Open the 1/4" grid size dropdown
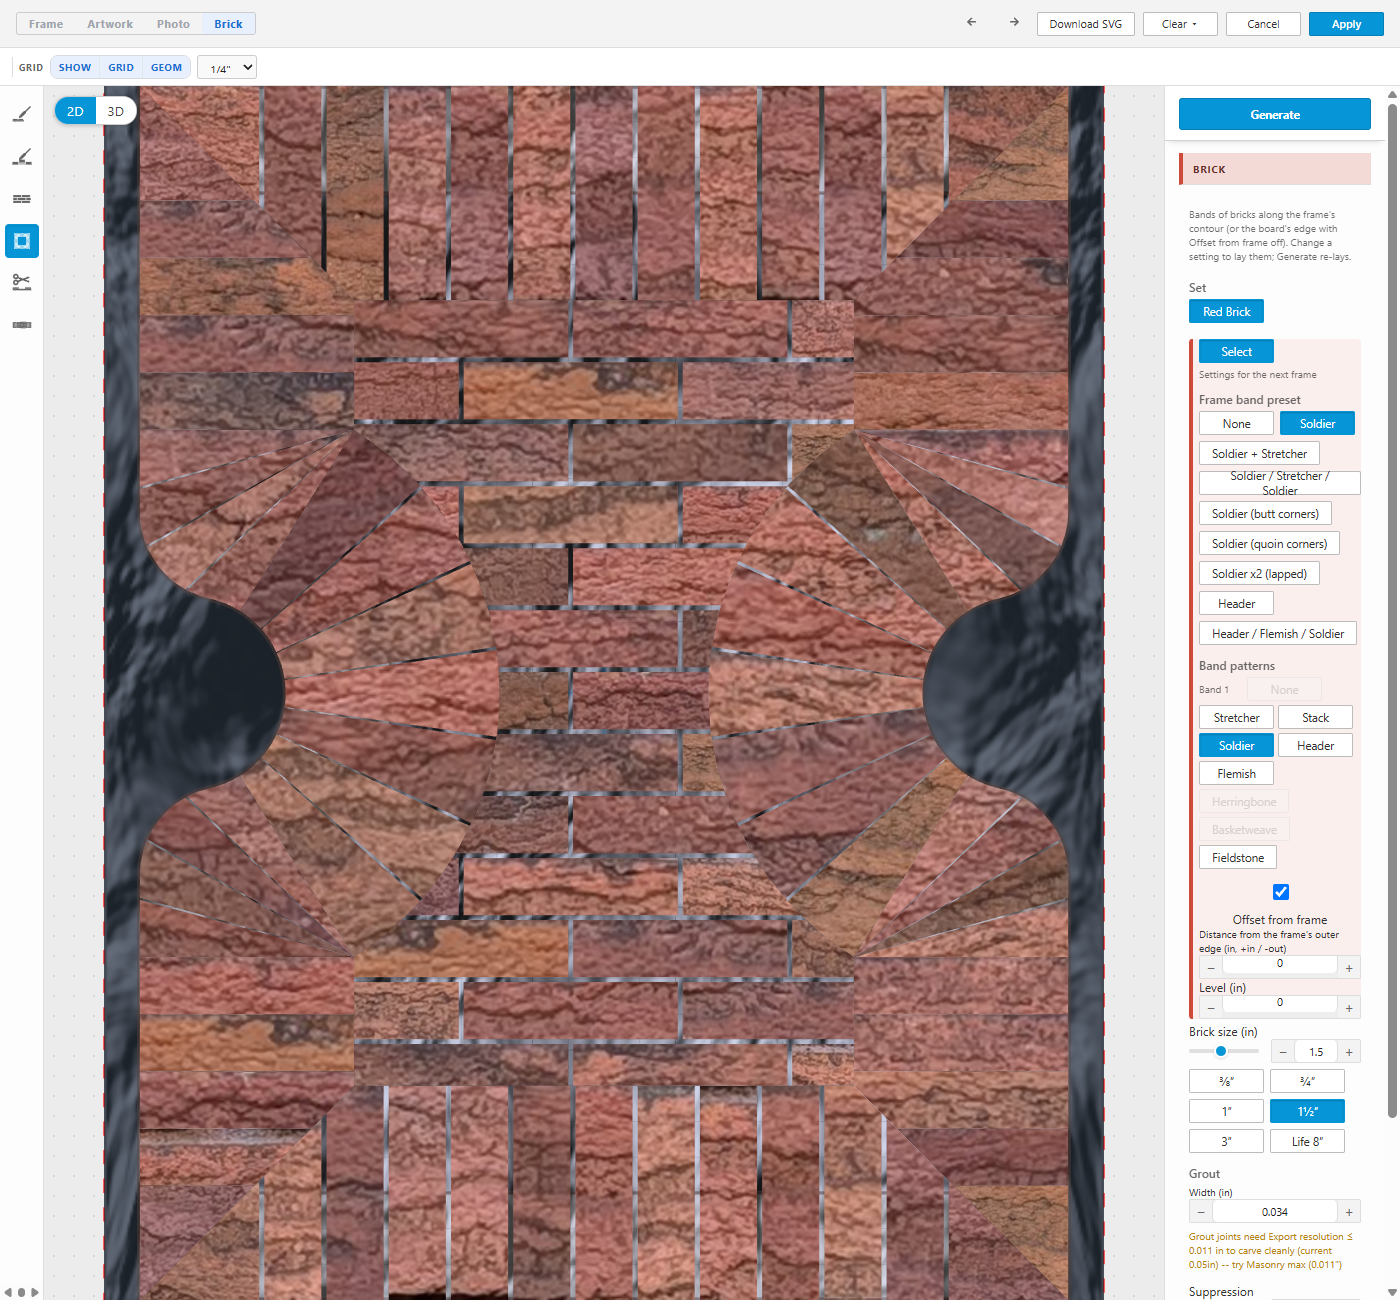The image size is (1400, 1300). point(227,68)
